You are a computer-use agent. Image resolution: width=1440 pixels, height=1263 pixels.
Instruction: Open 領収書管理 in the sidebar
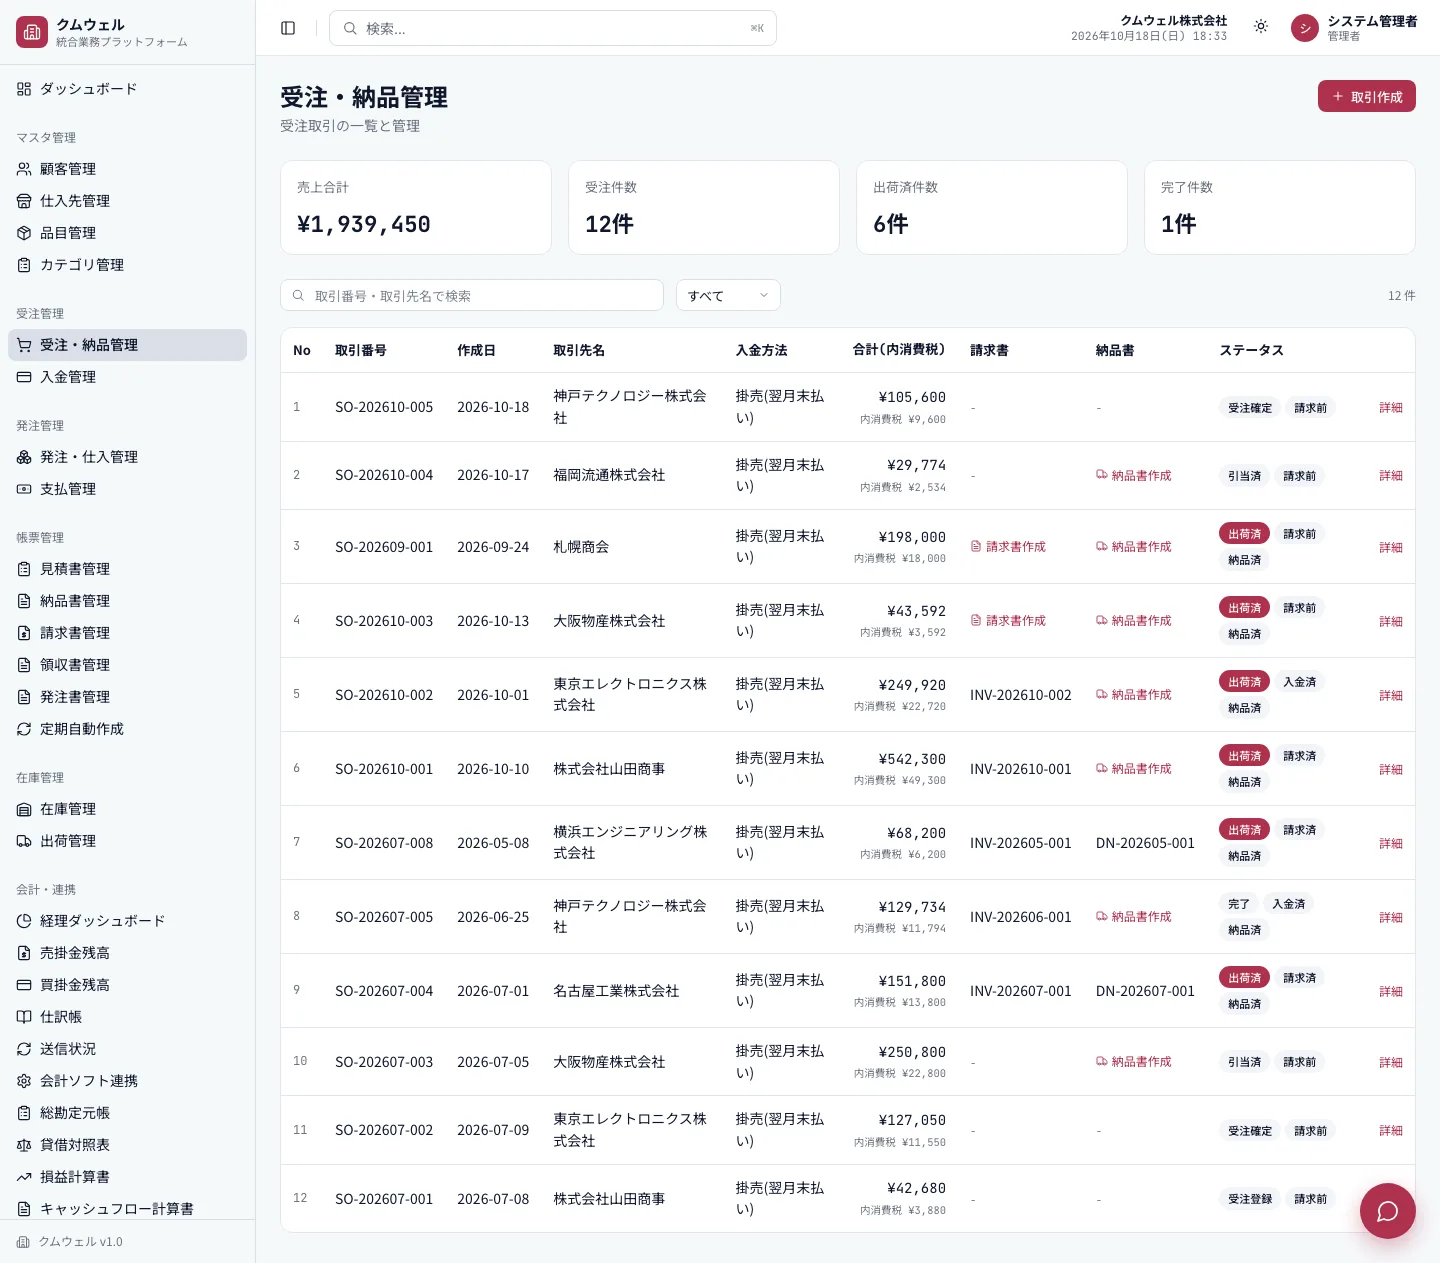[127, 665]
